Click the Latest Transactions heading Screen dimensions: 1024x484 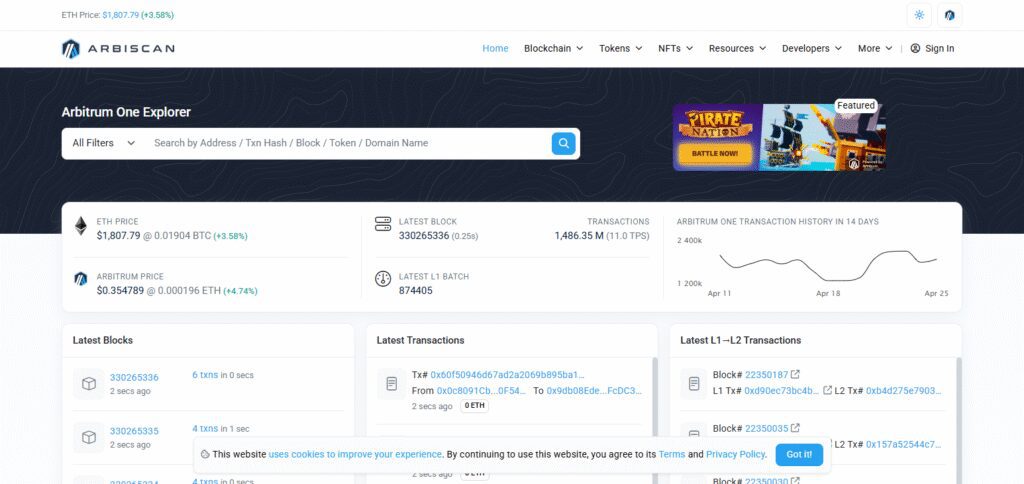(x=421, y=340)
